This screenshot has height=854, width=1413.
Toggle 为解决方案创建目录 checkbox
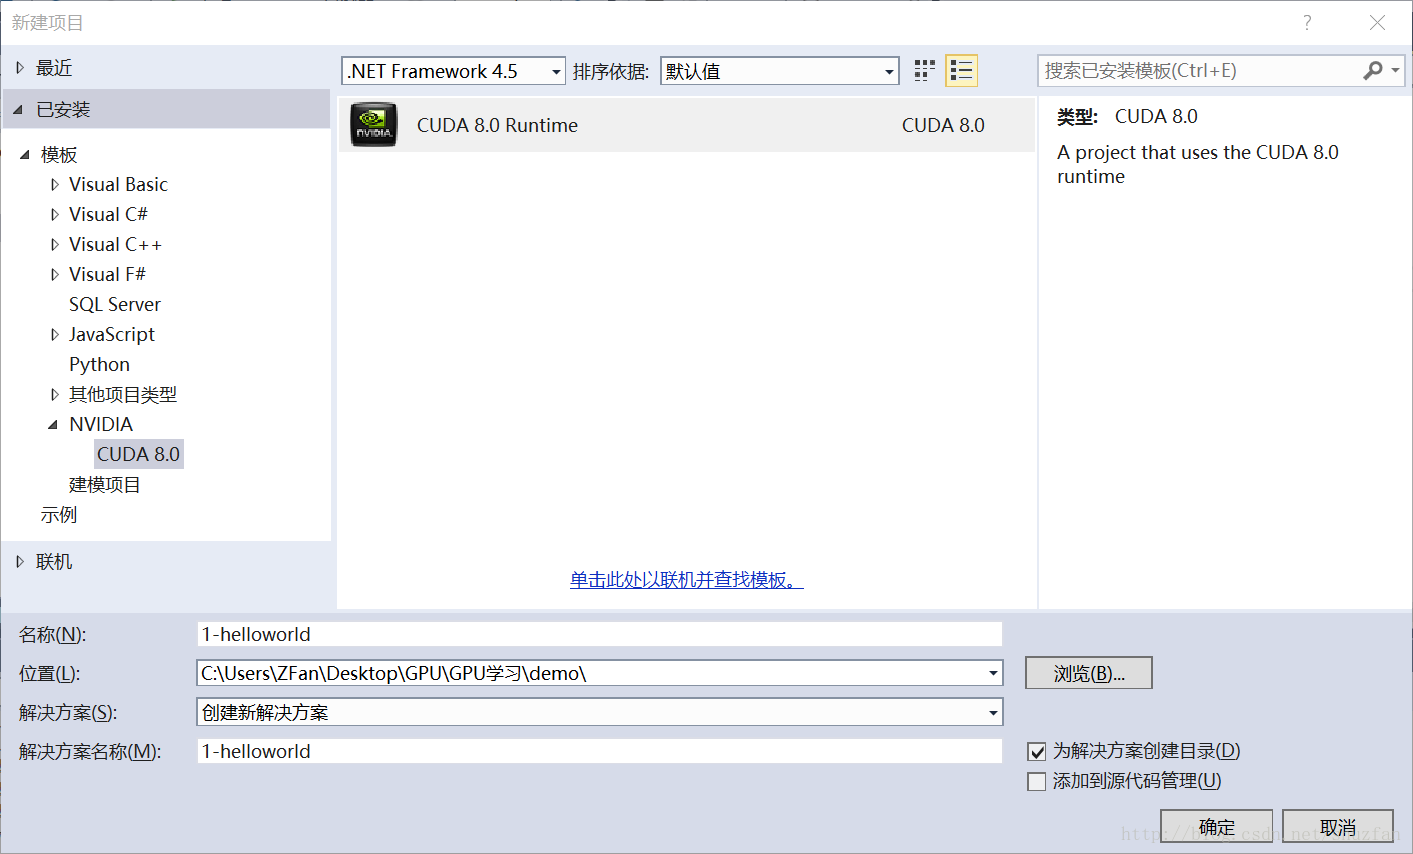1037,752
